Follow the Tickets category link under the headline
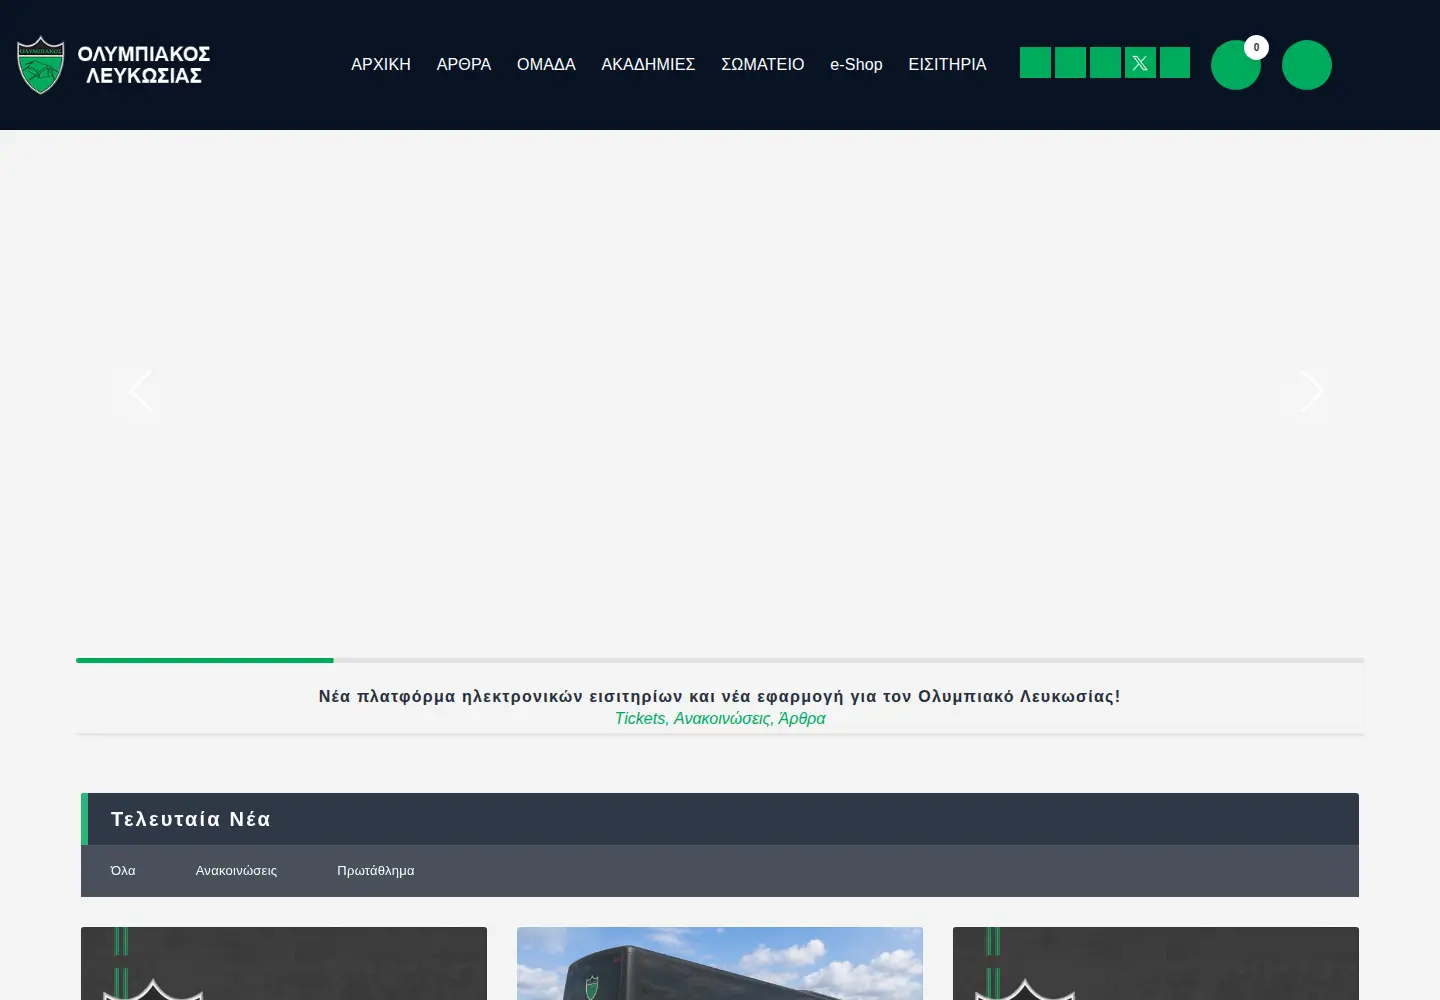 point(640,718)
